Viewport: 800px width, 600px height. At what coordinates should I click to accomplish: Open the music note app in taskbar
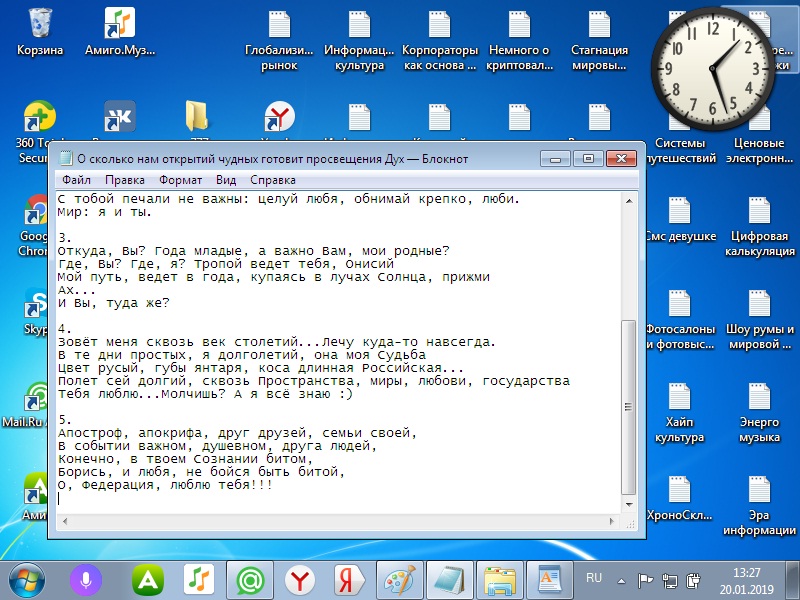(199, 580)
